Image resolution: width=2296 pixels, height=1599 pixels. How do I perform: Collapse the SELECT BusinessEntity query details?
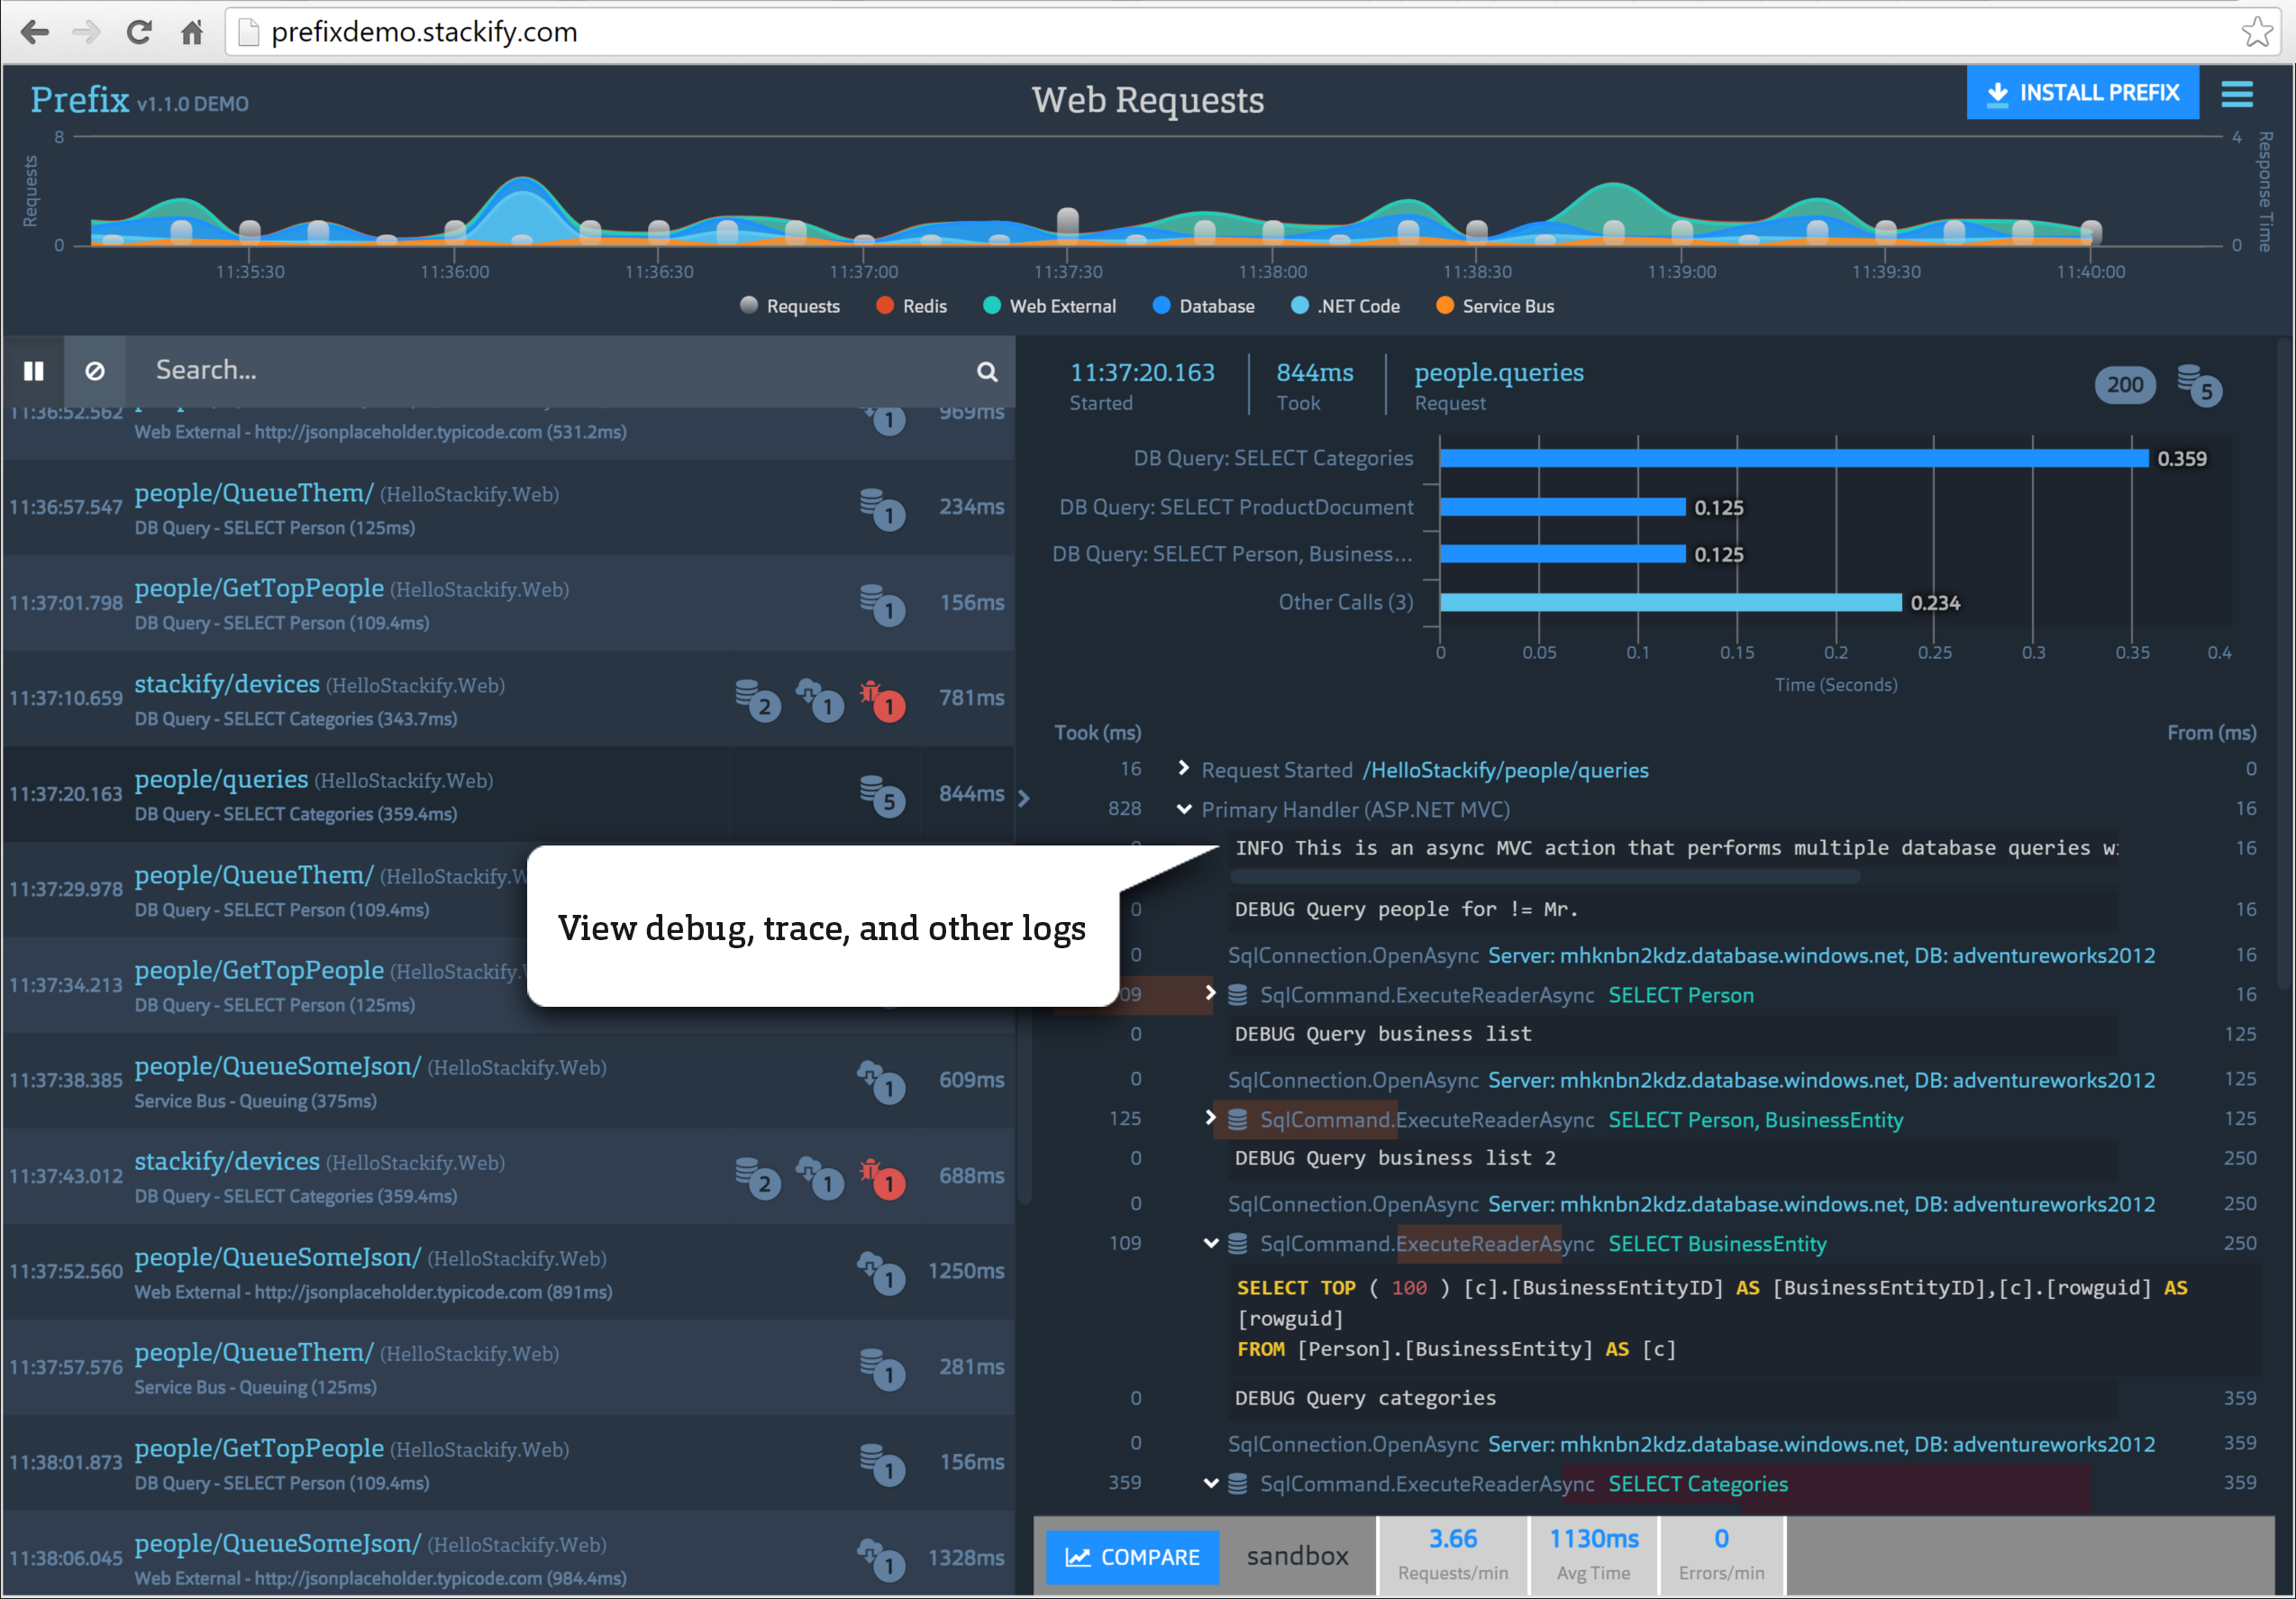(x=1211, y=1243)
